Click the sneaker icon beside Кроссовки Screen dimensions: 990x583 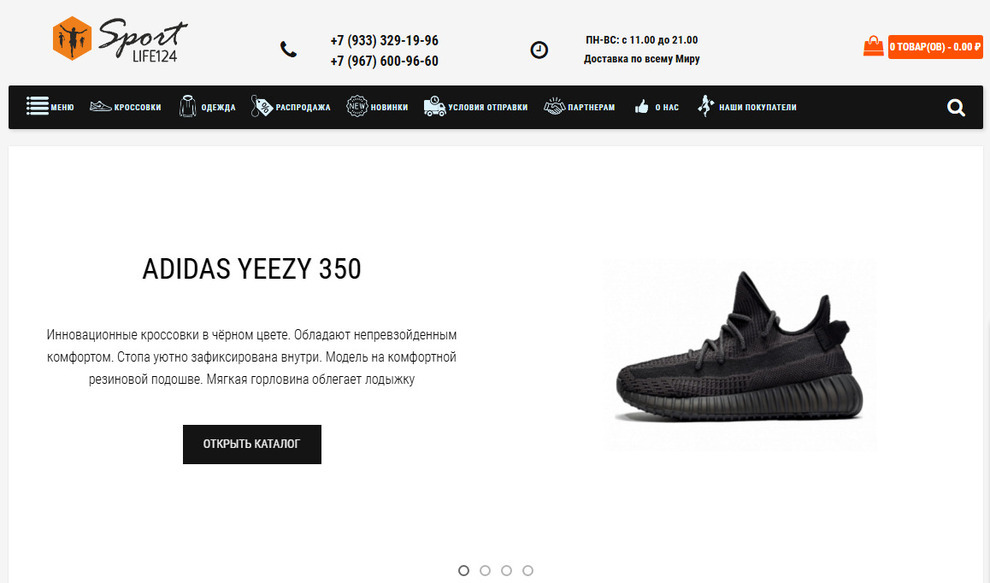(100, 106)
